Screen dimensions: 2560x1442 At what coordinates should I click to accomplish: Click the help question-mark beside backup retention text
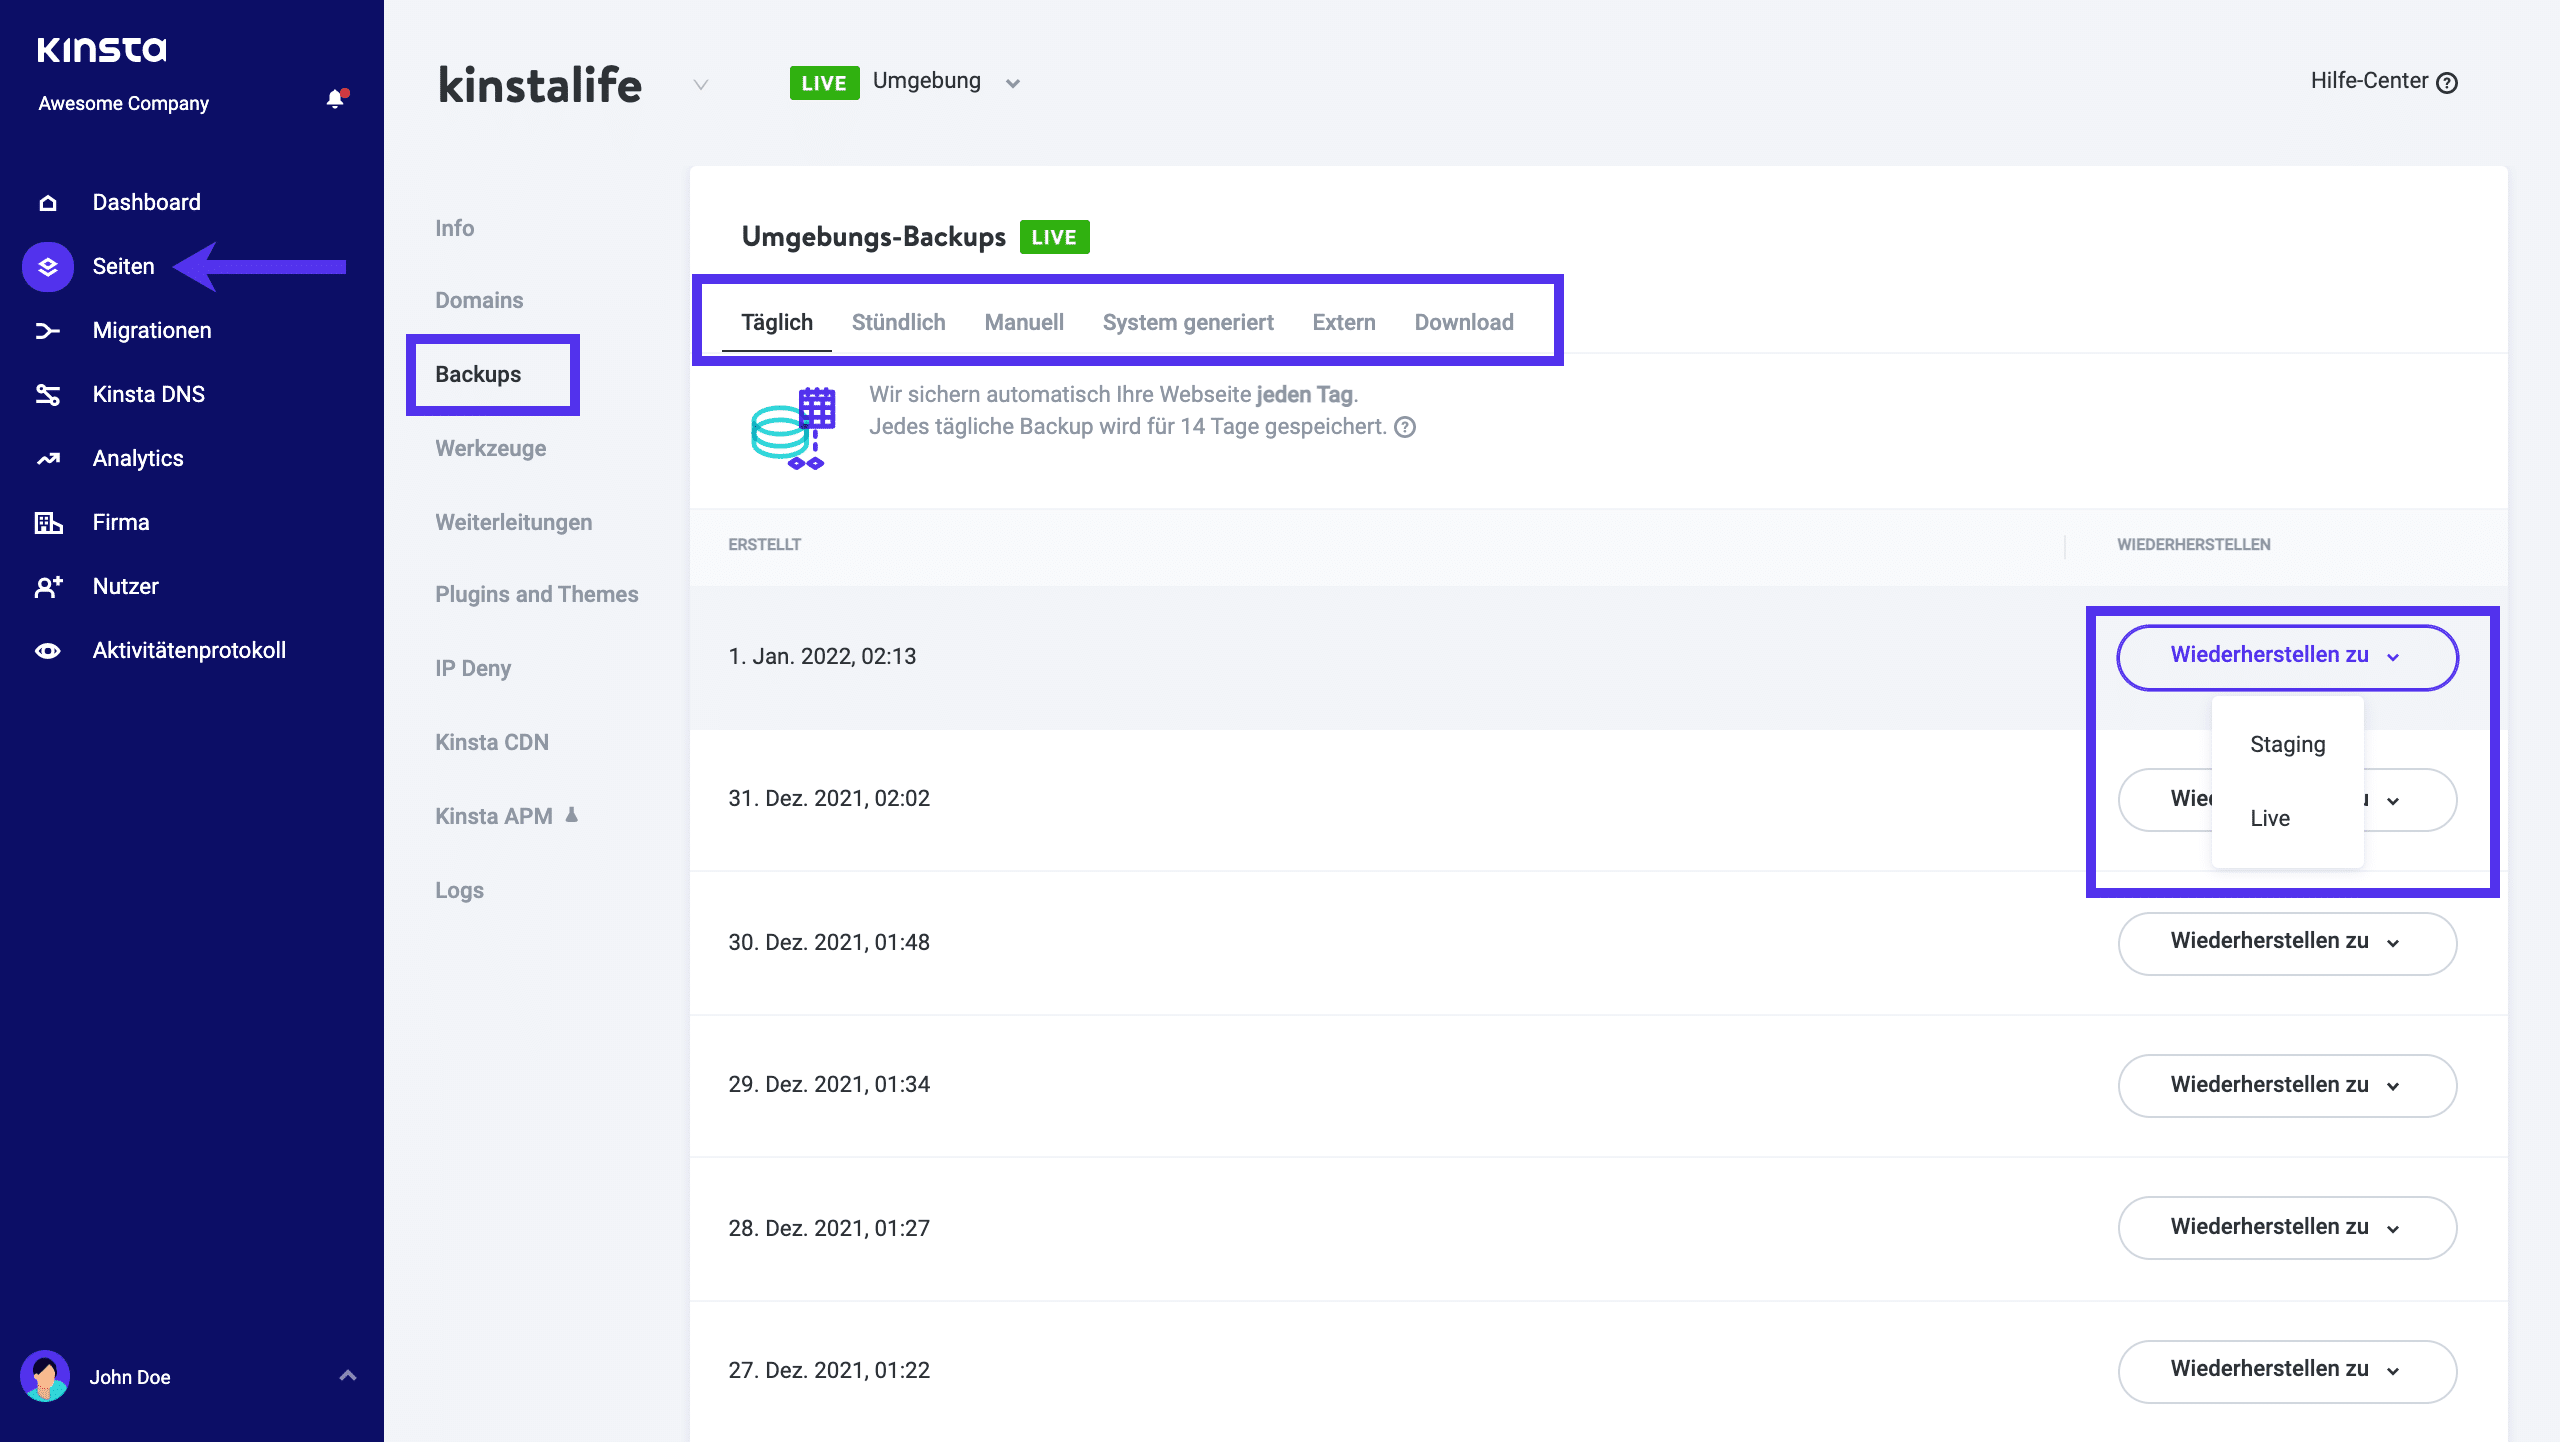coord(1404,427)
